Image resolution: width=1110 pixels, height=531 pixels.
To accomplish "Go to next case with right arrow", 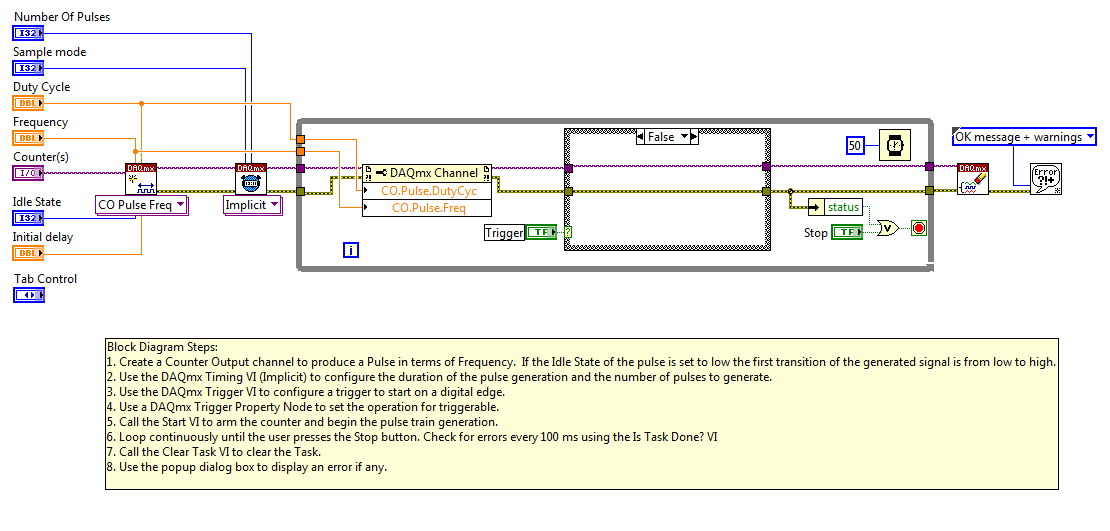I will [x=694, y=137].
